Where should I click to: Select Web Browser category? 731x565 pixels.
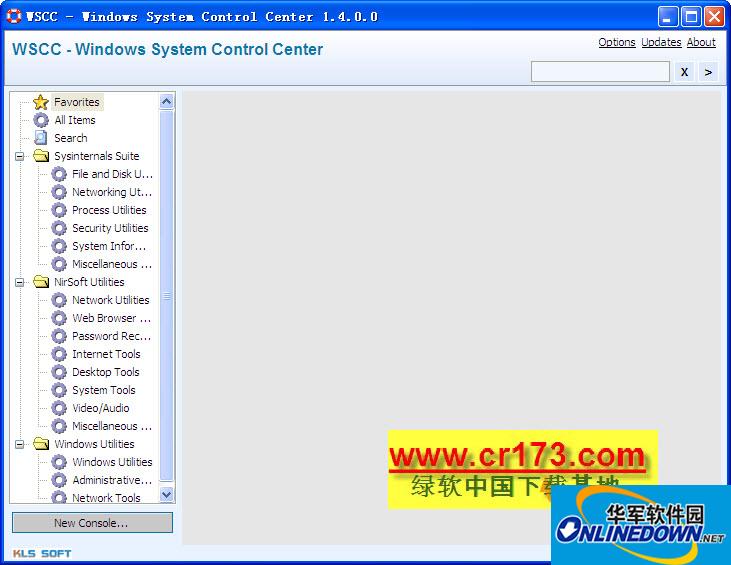point(111,318)
